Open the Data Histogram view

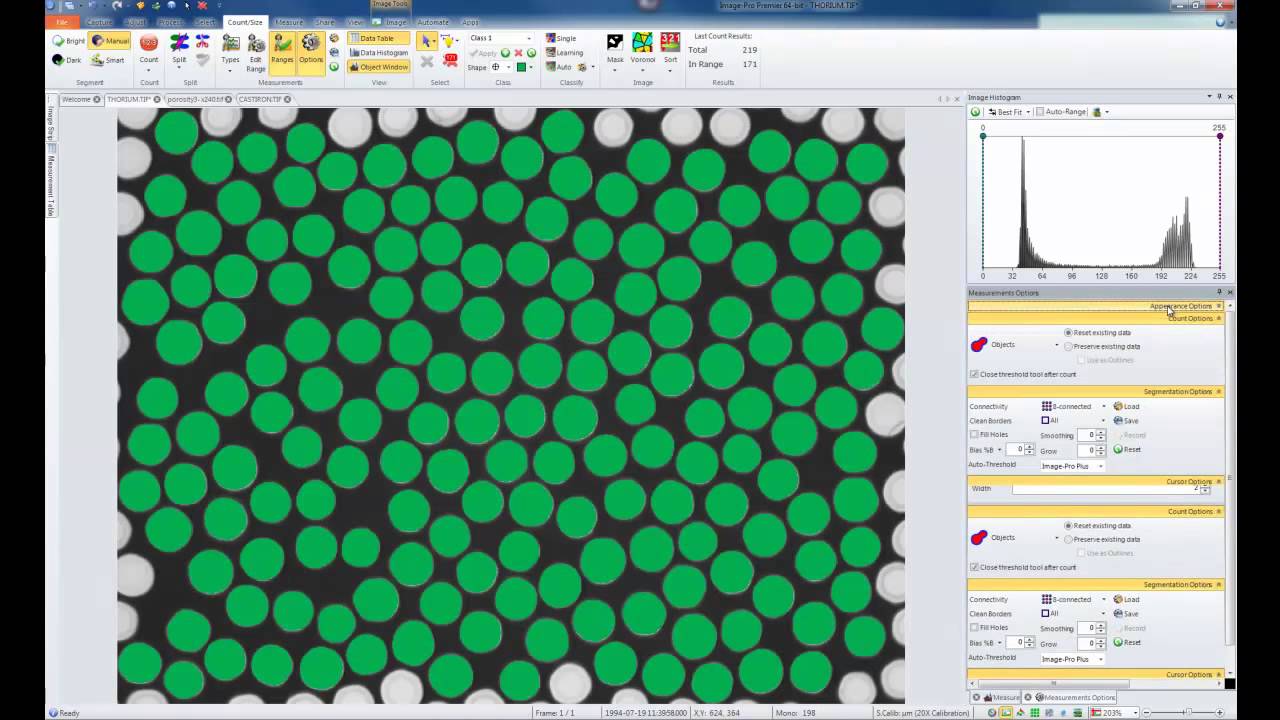380,52
